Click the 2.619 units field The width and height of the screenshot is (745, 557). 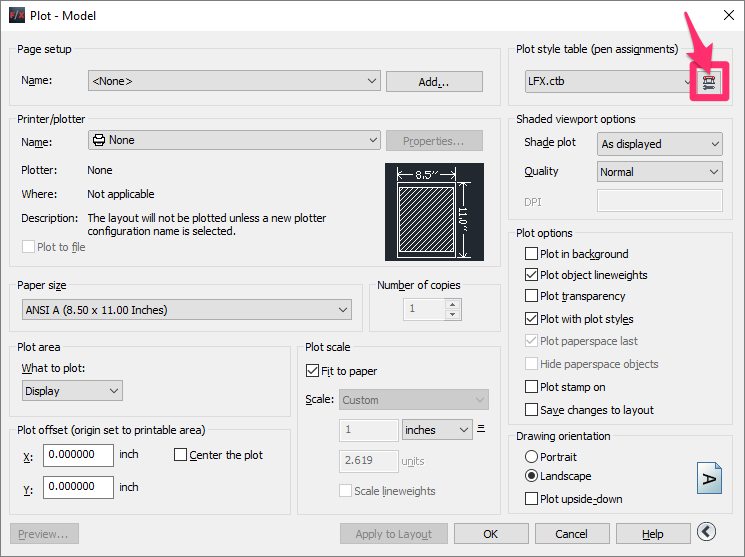click(x=369, y=461)
